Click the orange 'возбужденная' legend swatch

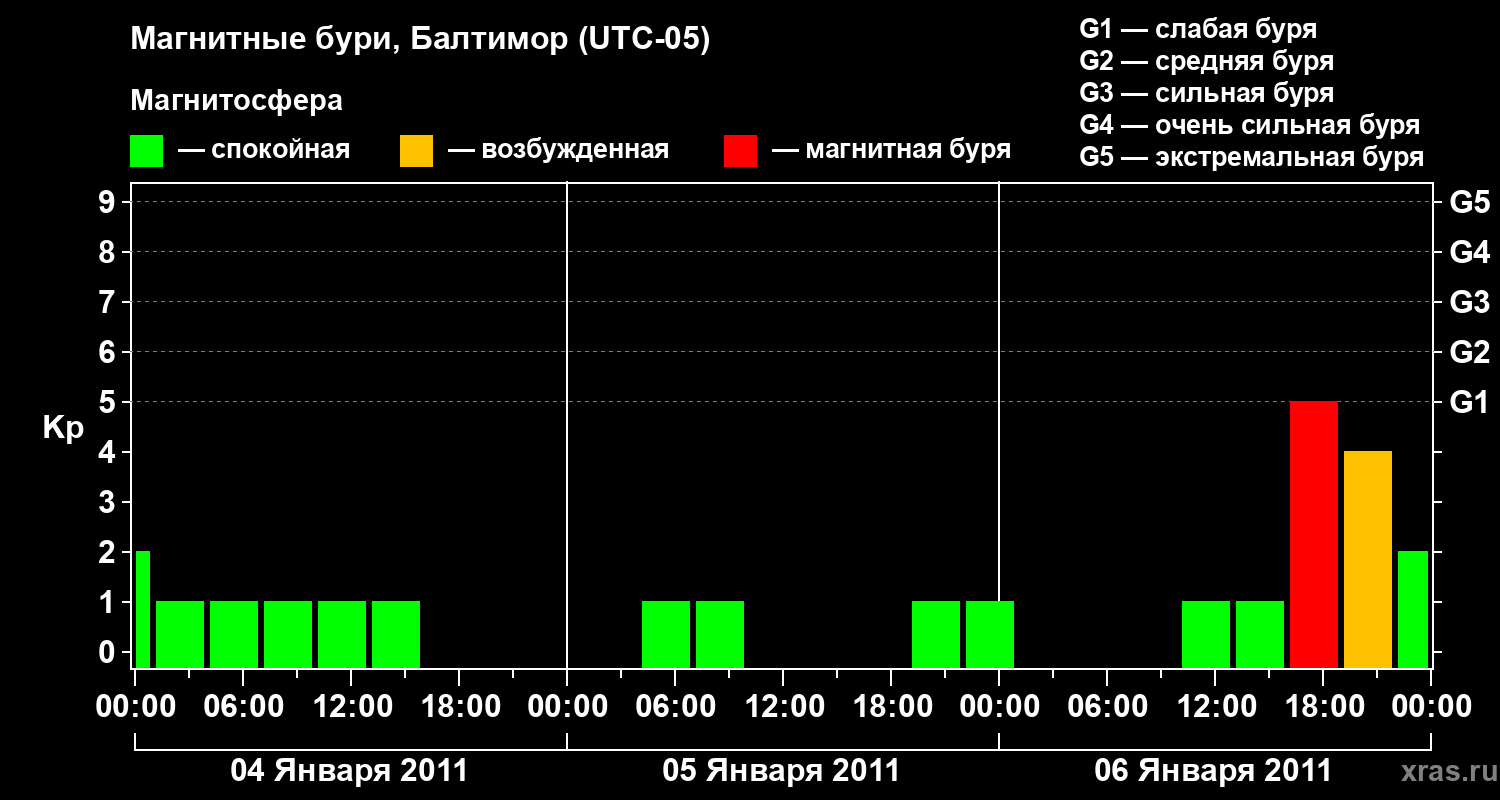(x=416, y=151)
